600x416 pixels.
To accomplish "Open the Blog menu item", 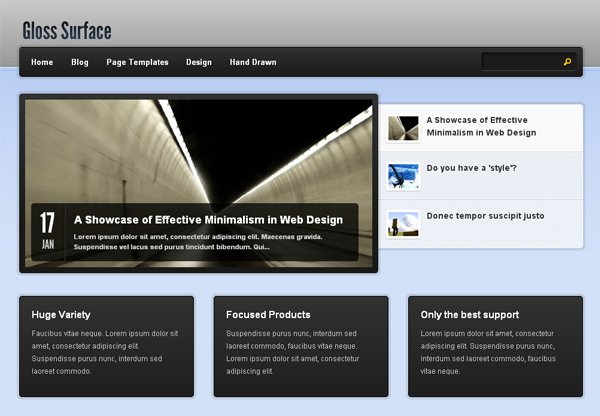I will coord(80,62).
